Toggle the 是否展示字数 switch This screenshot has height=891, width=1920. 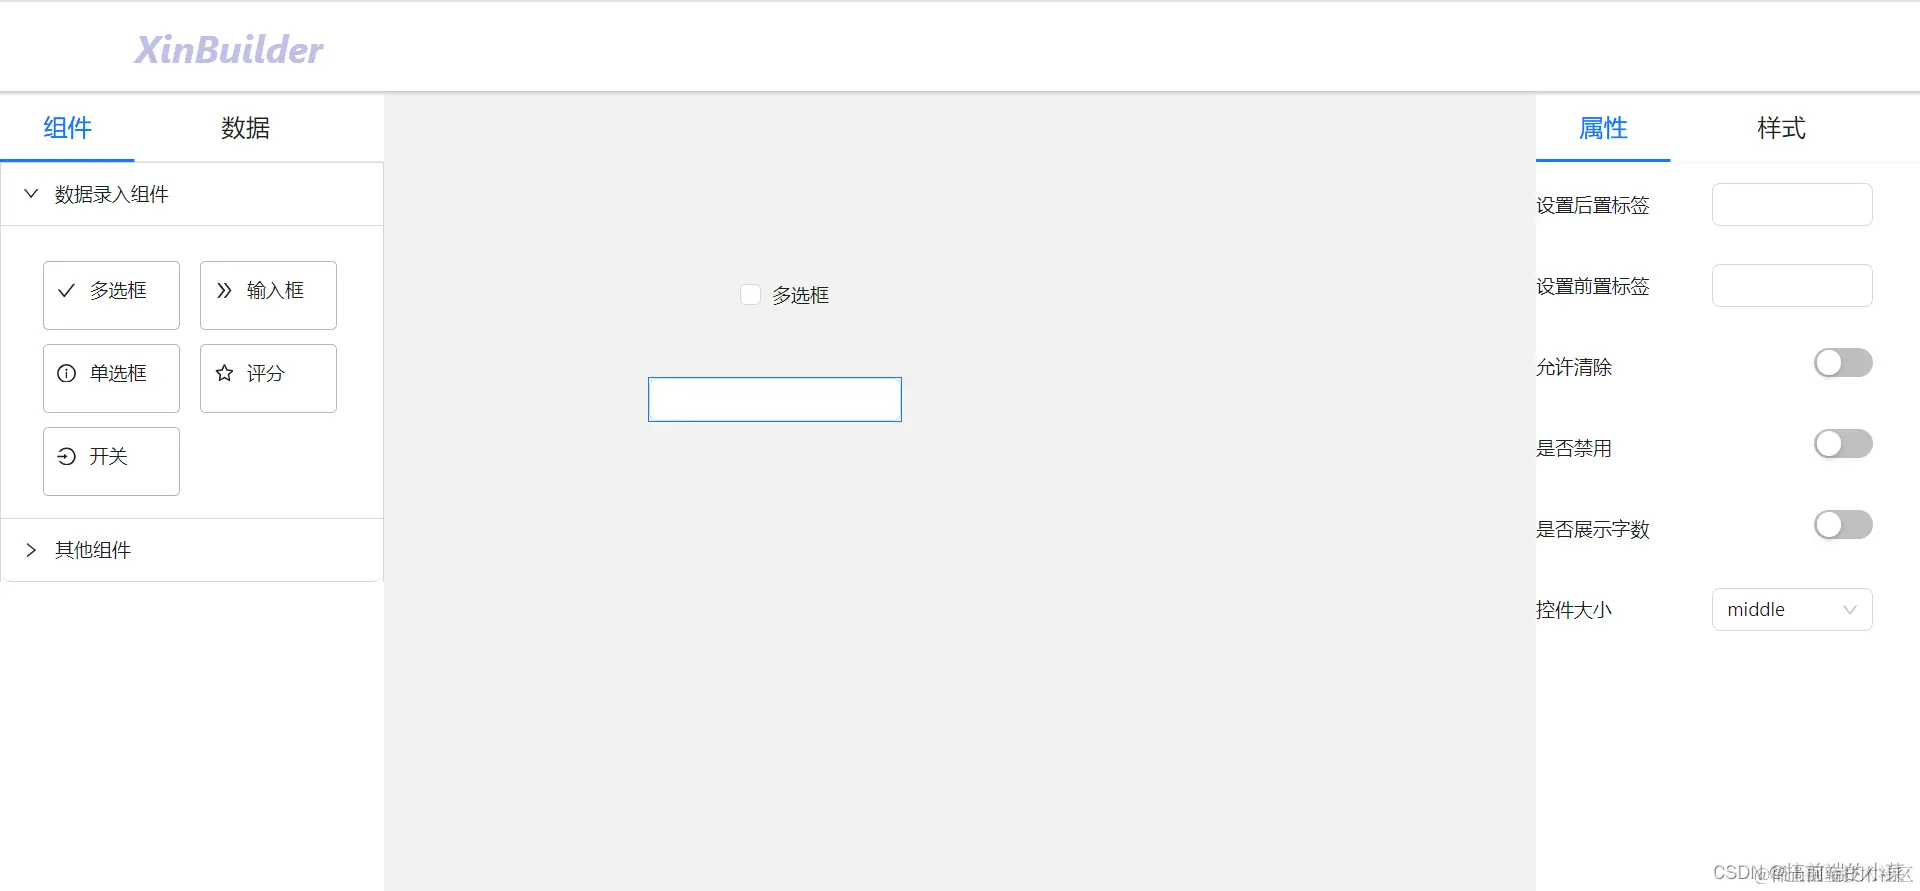[x=1843, y=525]
